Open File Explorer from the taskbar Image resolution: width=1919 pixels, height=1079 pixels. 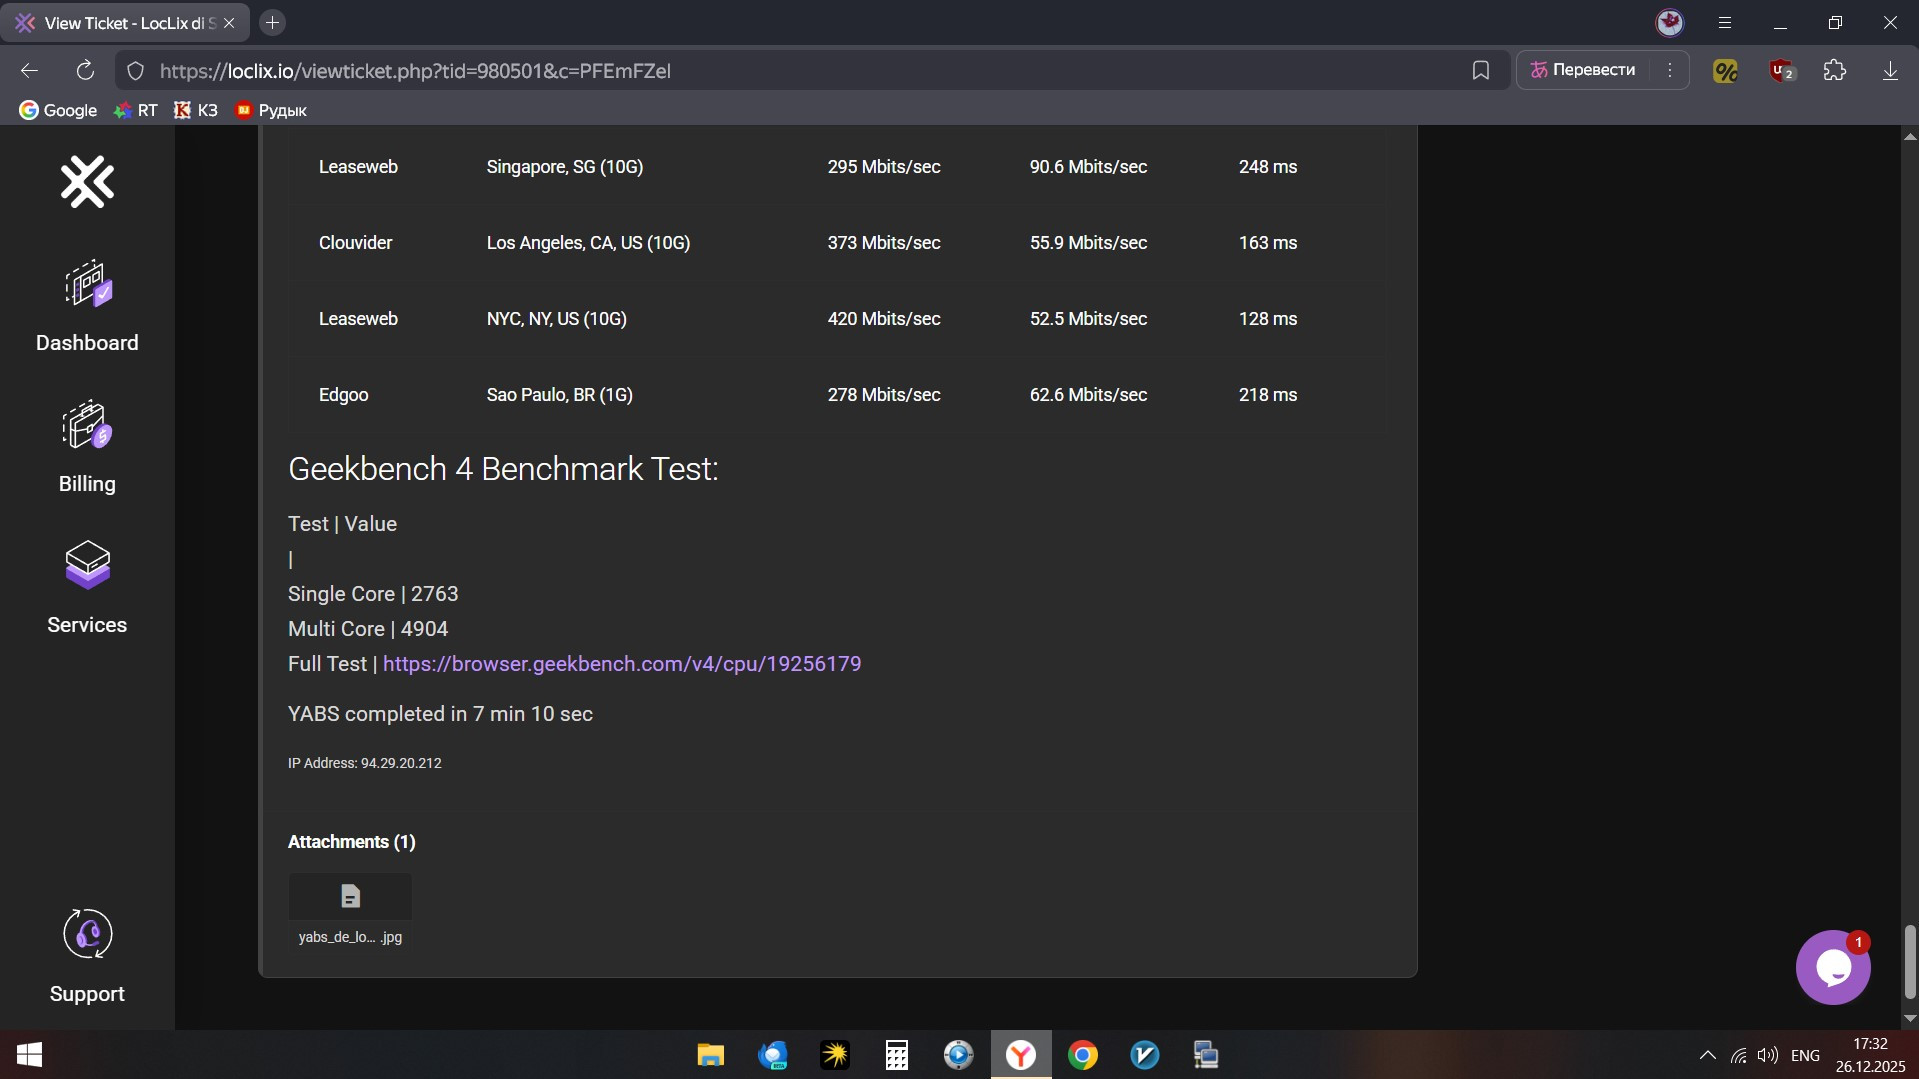[710, 1055]
